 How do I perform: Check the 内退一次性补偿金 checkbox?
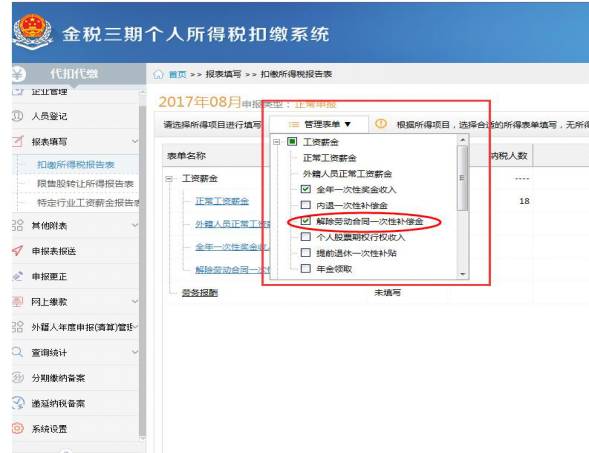click(x=305, y=205)
